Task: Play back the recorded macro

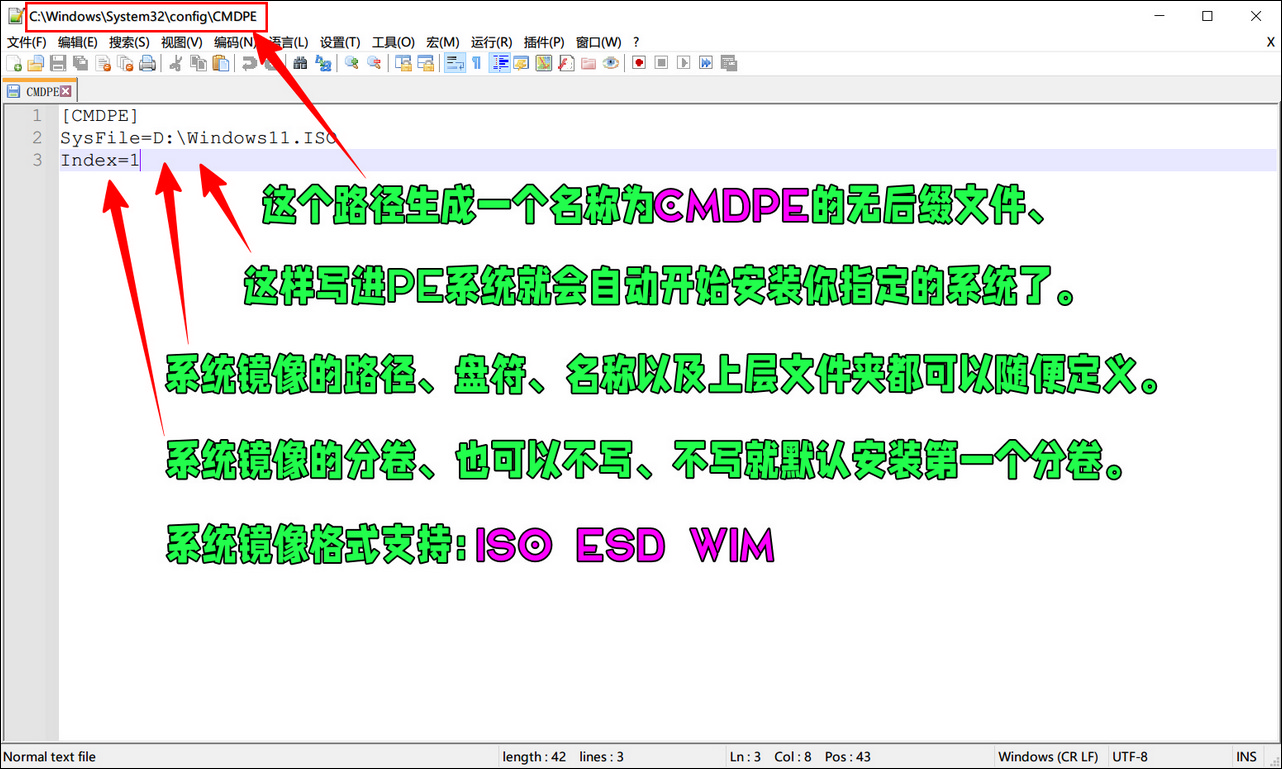Action: click(683, 63)
